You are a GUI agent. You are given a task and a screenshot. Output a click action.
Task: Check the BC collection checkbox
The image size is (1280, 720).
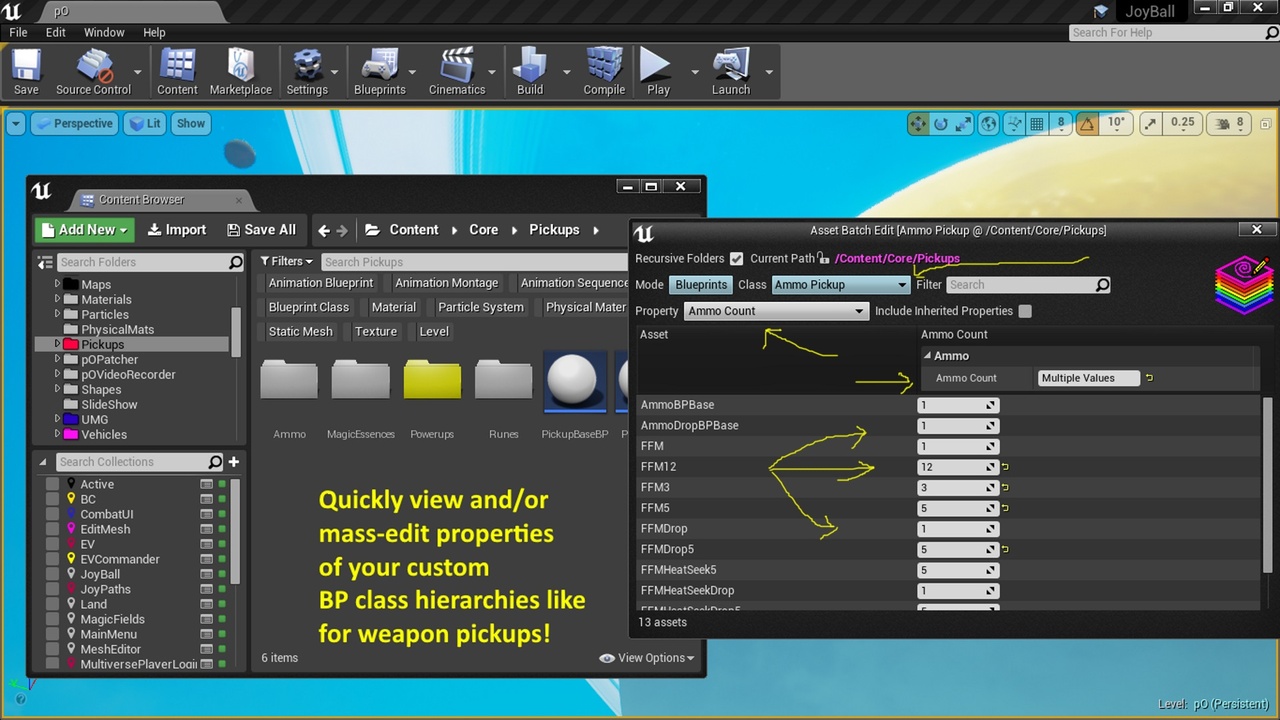53,499
